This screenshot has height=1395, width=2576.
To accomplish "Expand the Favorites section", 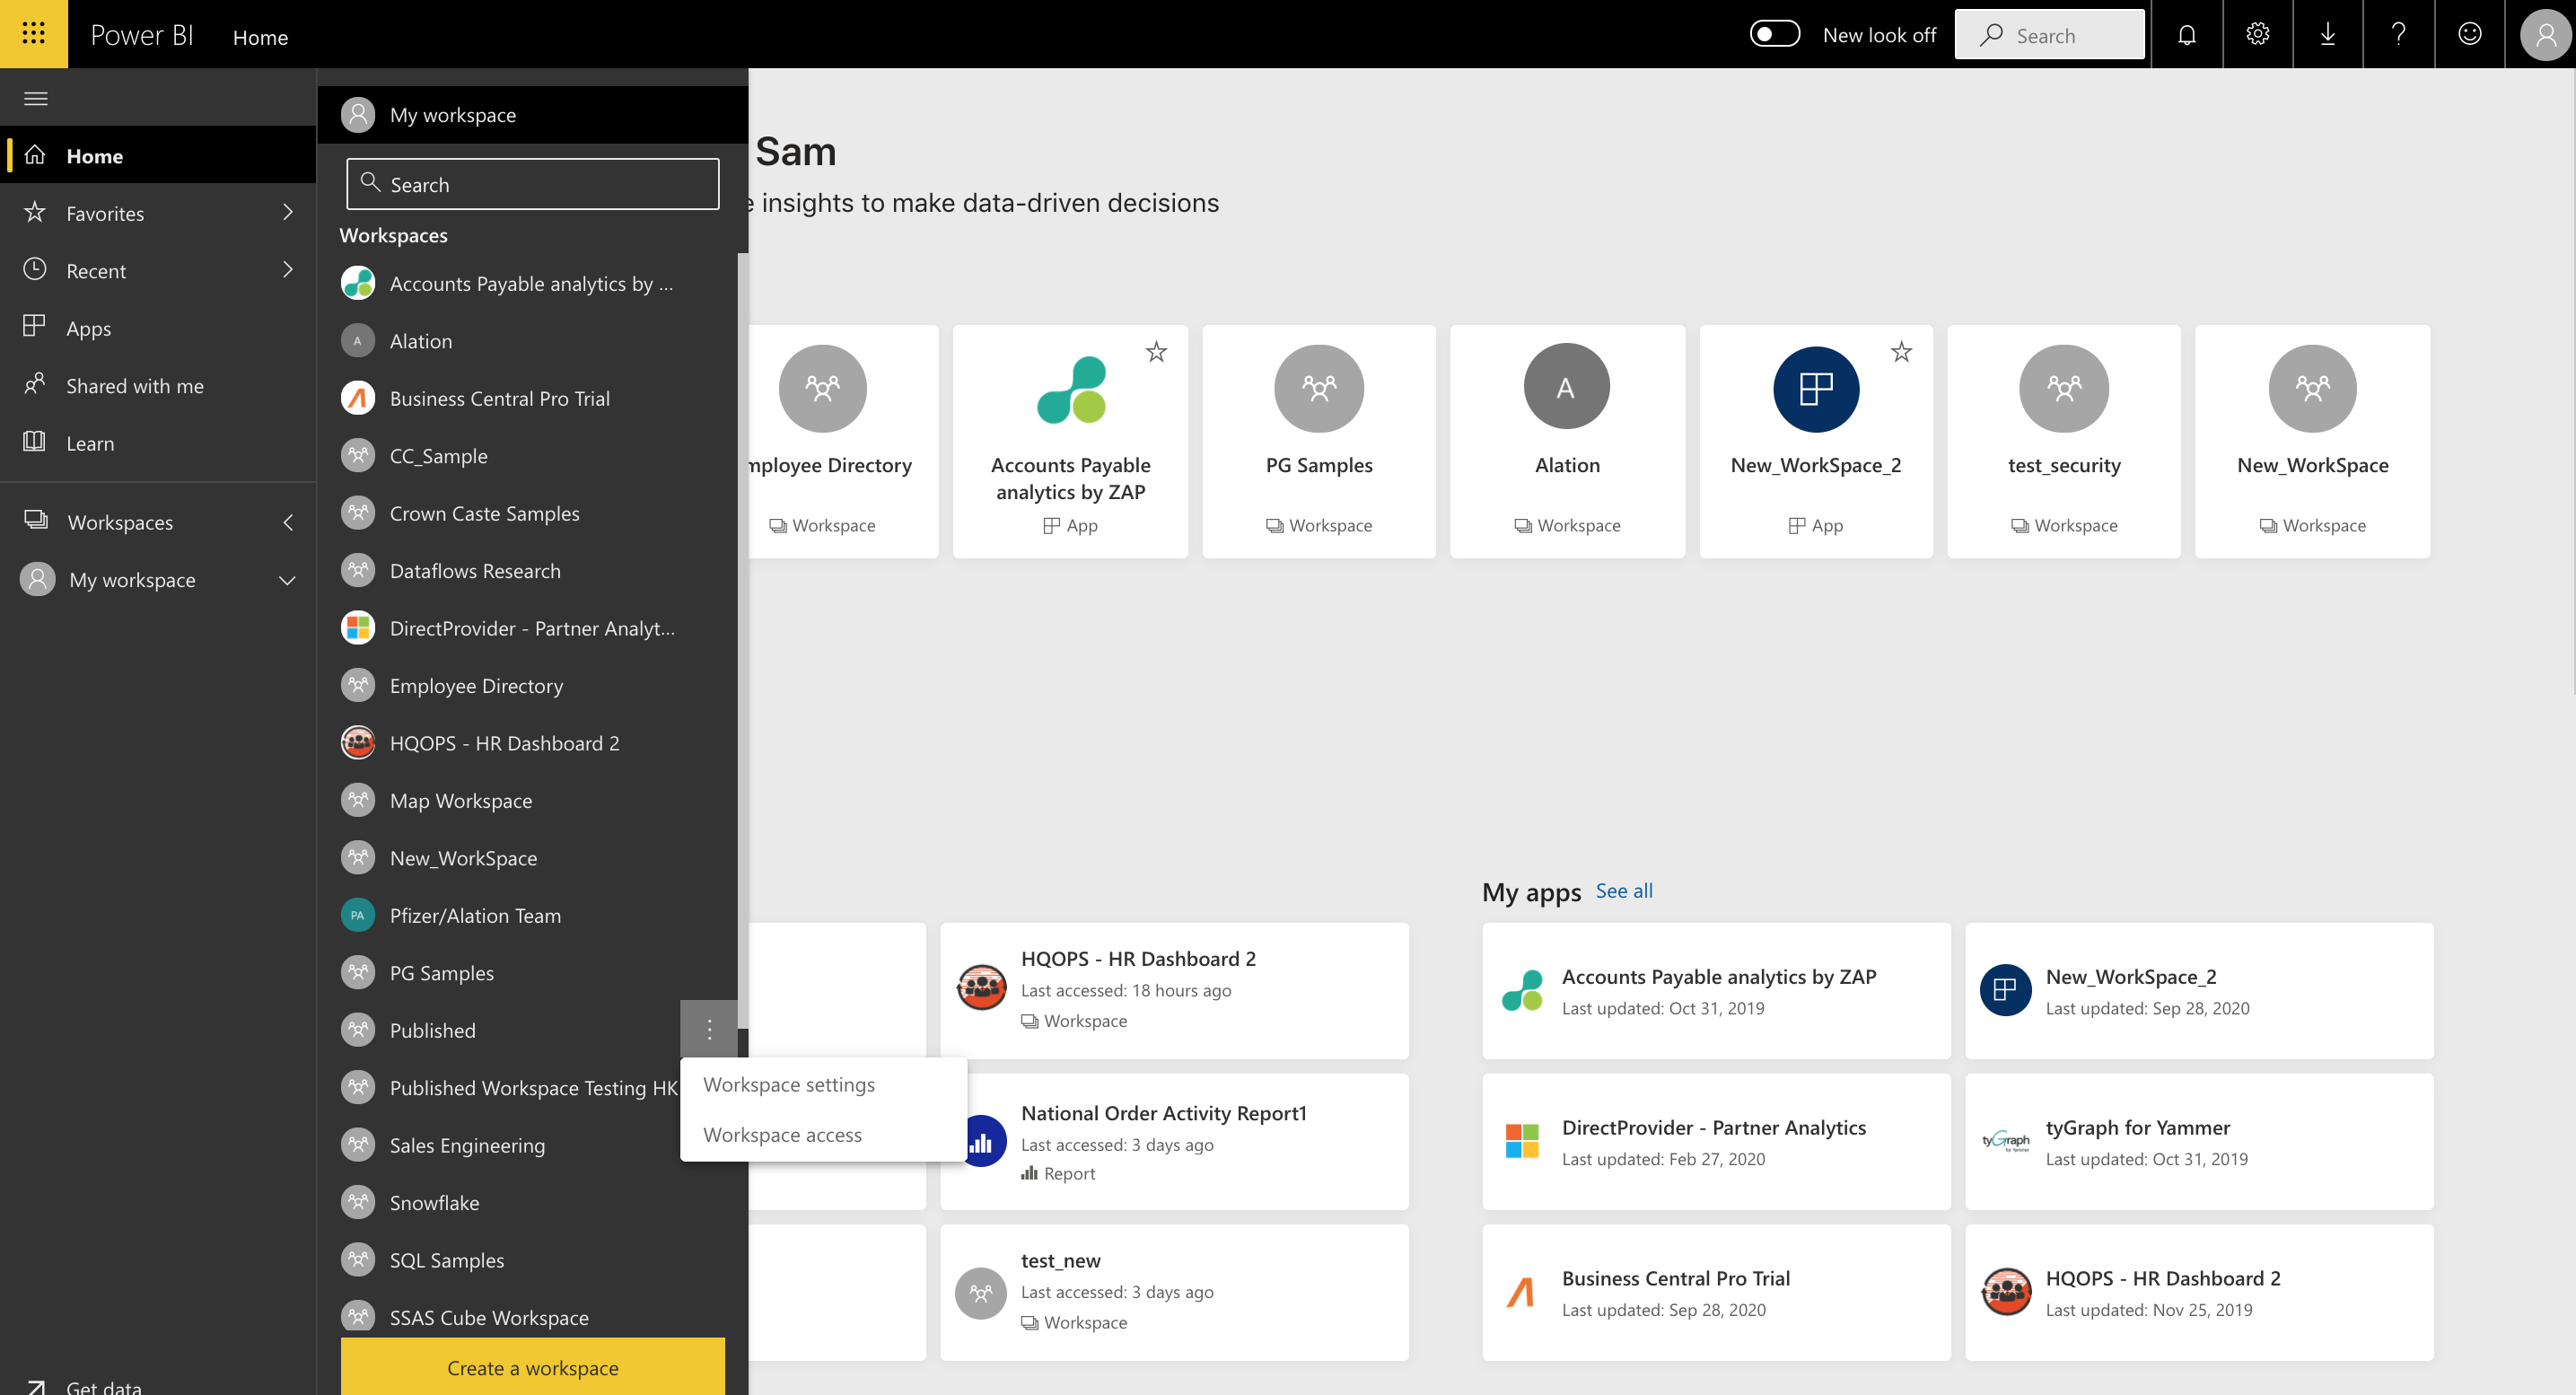I will coord(287,213).
